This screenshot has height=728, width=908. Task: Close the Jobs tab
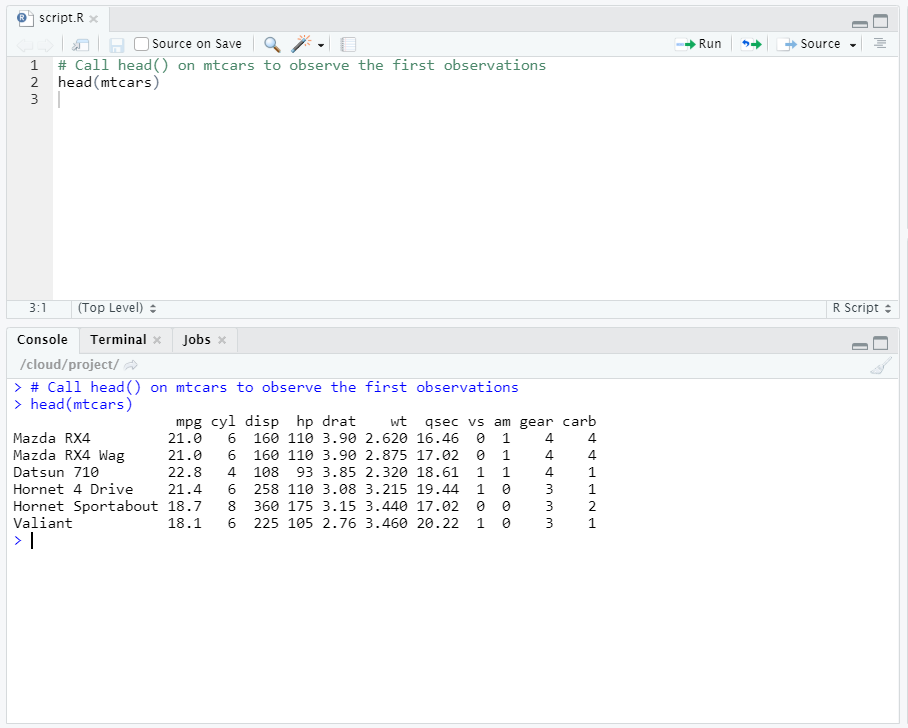click(222, 341)
